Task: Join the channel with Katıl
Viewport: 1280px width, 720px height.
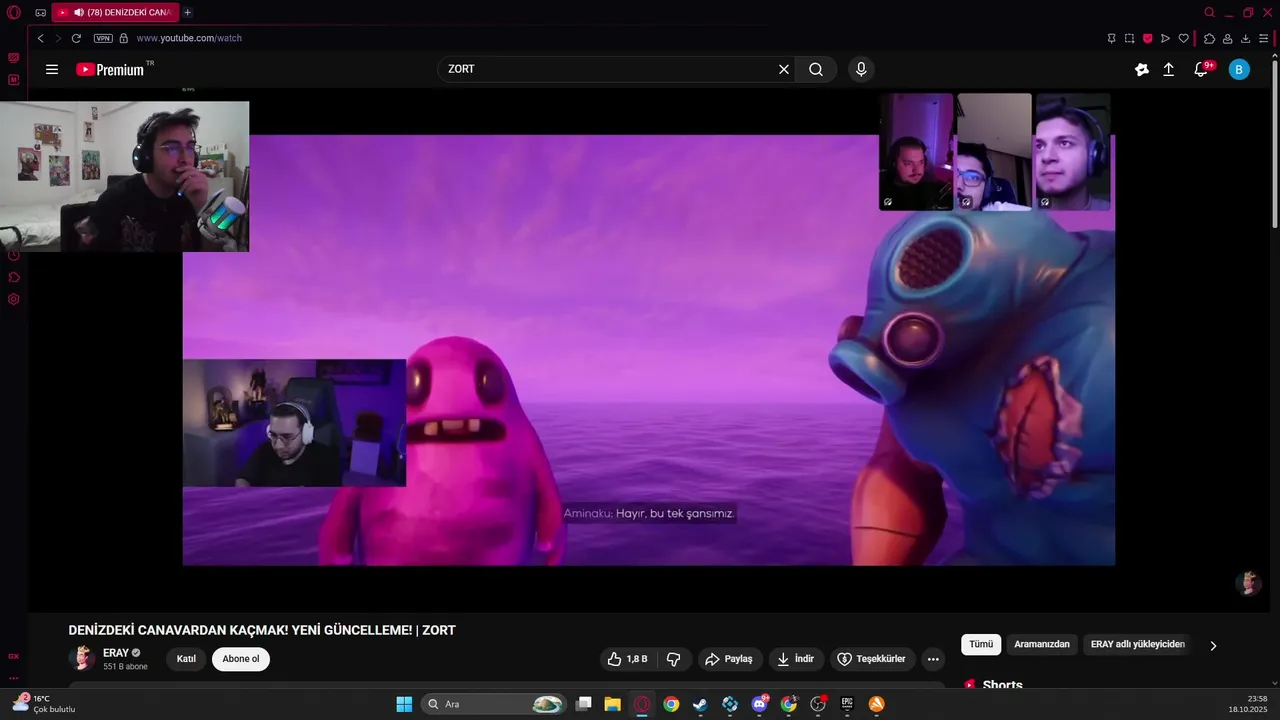Action: (x=186, y=659)
